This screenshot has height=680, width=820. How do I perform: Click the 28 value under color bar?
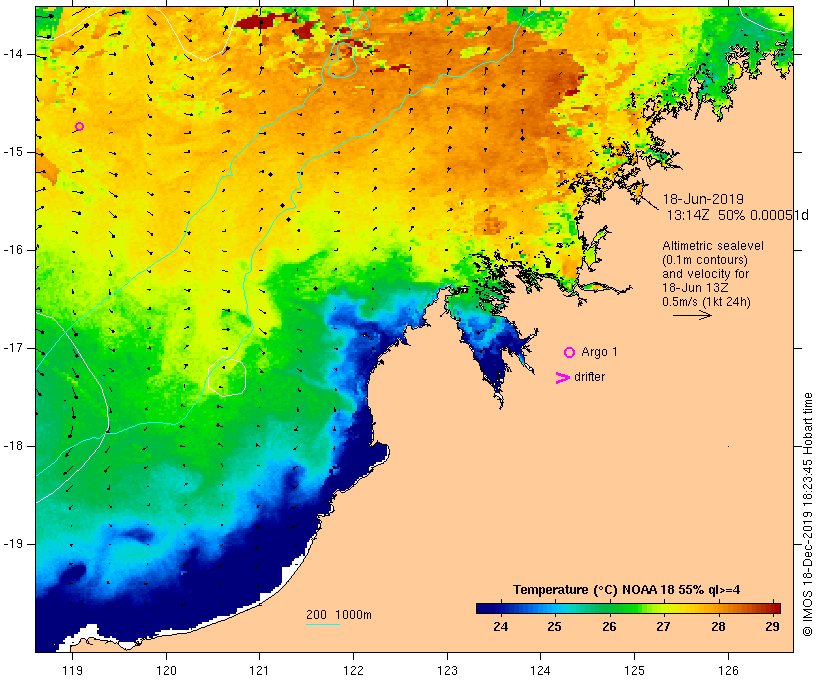coord(718,627)
